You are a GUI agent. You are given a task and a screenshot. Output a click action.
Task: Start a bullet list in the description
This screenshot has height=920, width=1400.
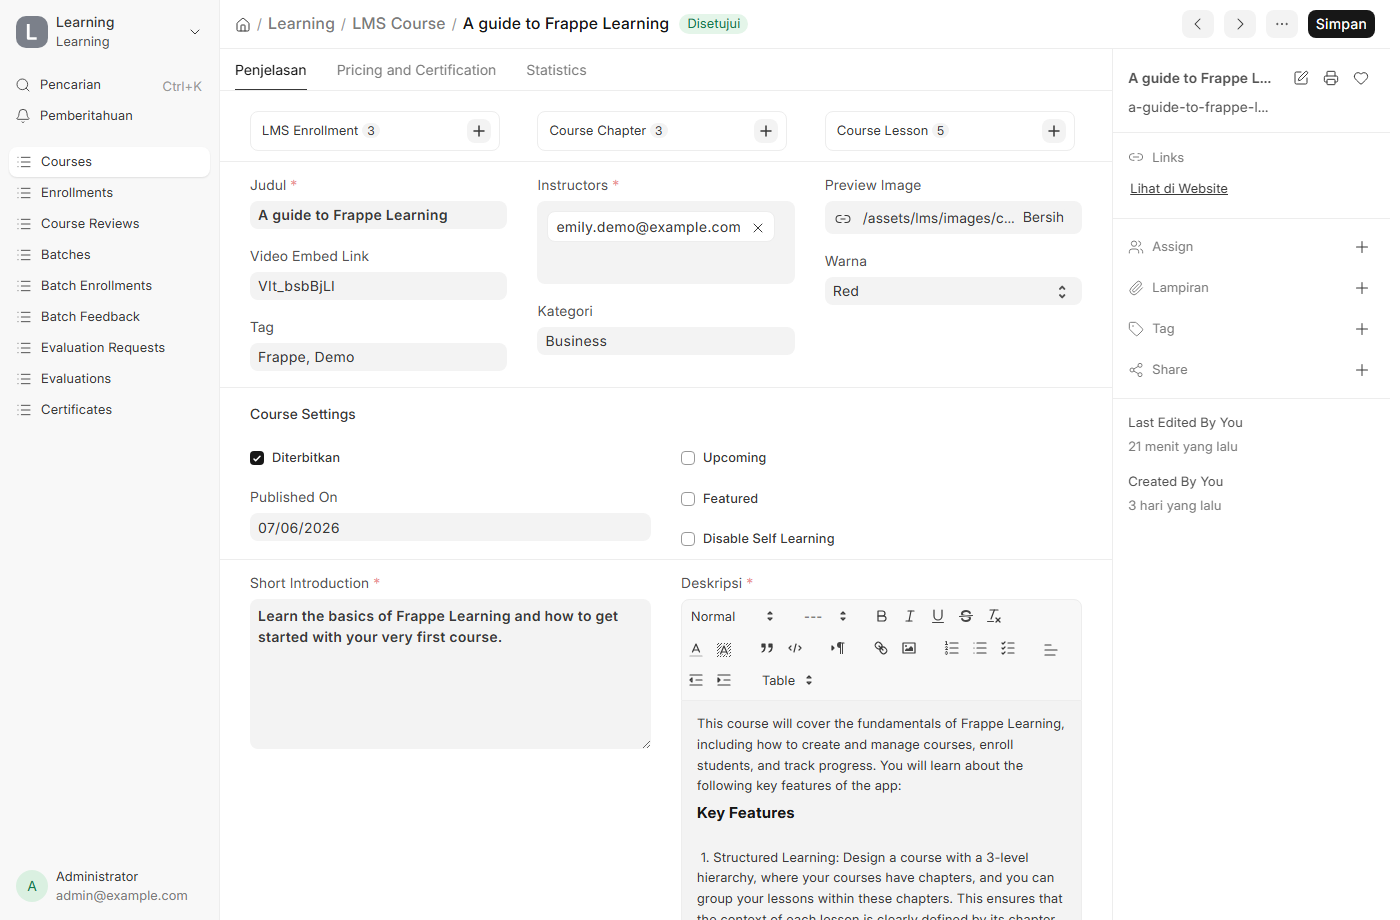980,648
